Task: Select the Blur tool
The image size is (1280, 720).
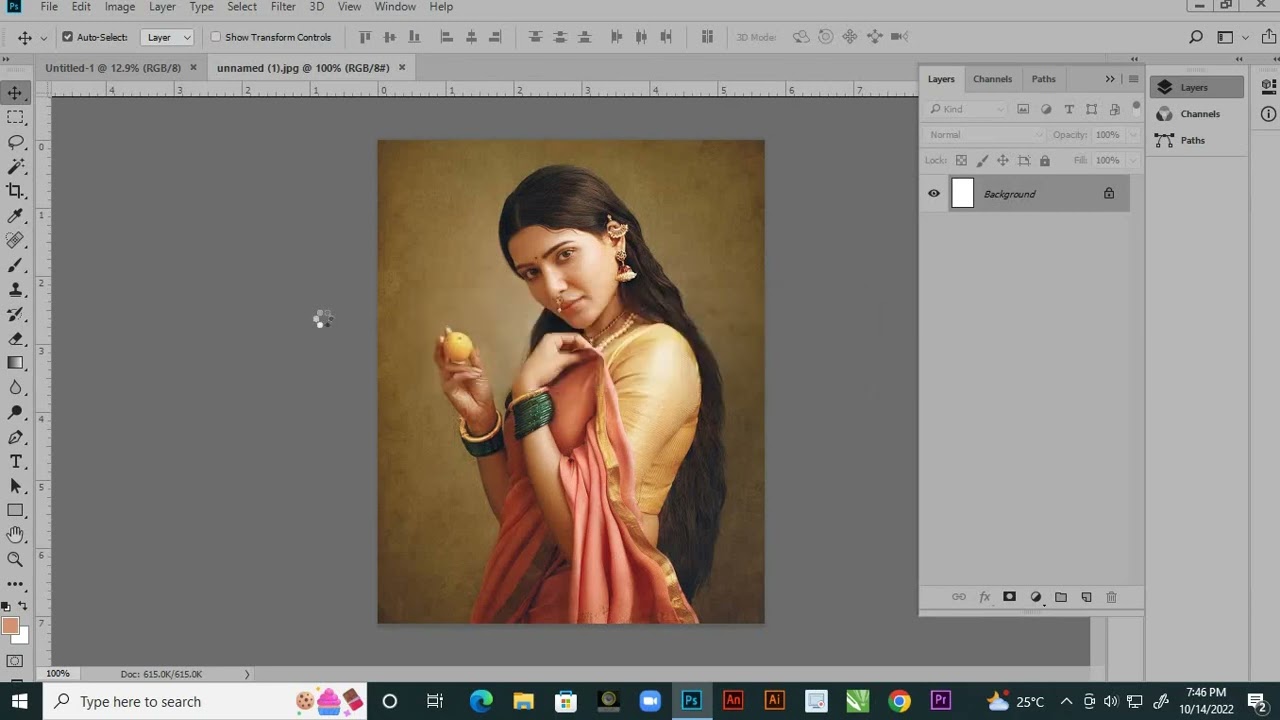Action: tap(15, 388)
